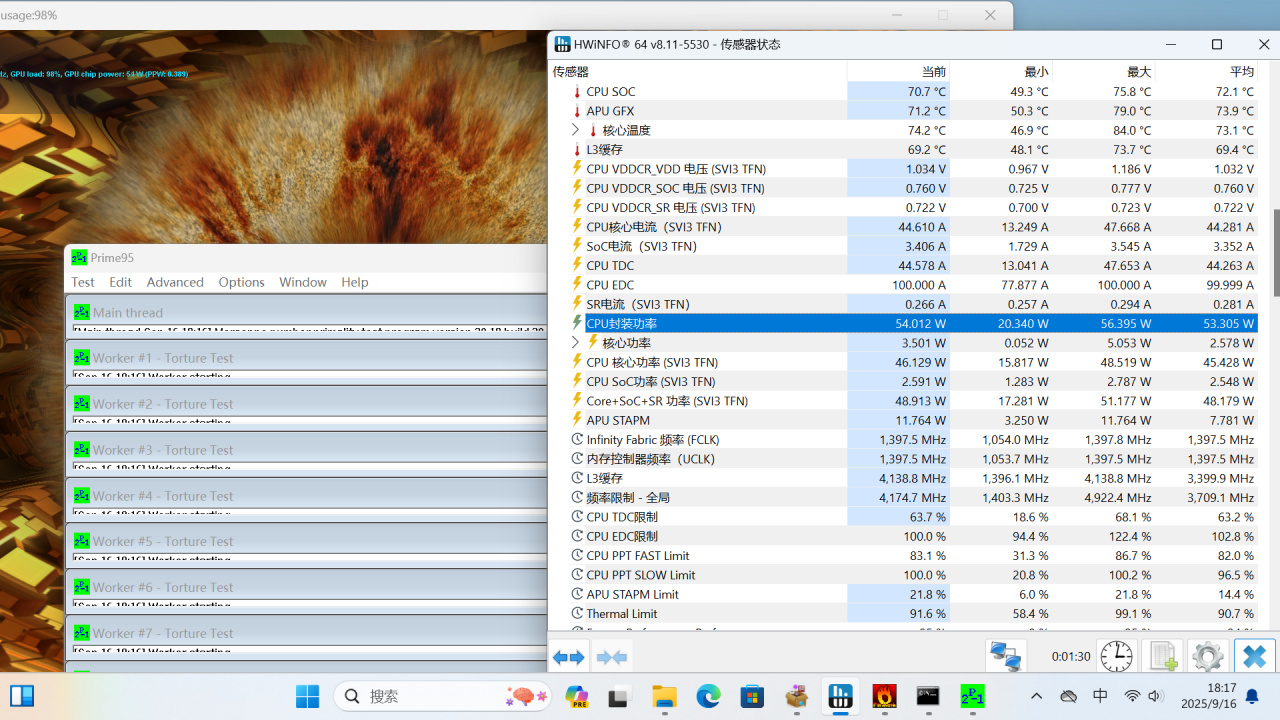Select the SoC电流 (SVI3 TFN) row
1280x720 pixels.
(903, 246)
